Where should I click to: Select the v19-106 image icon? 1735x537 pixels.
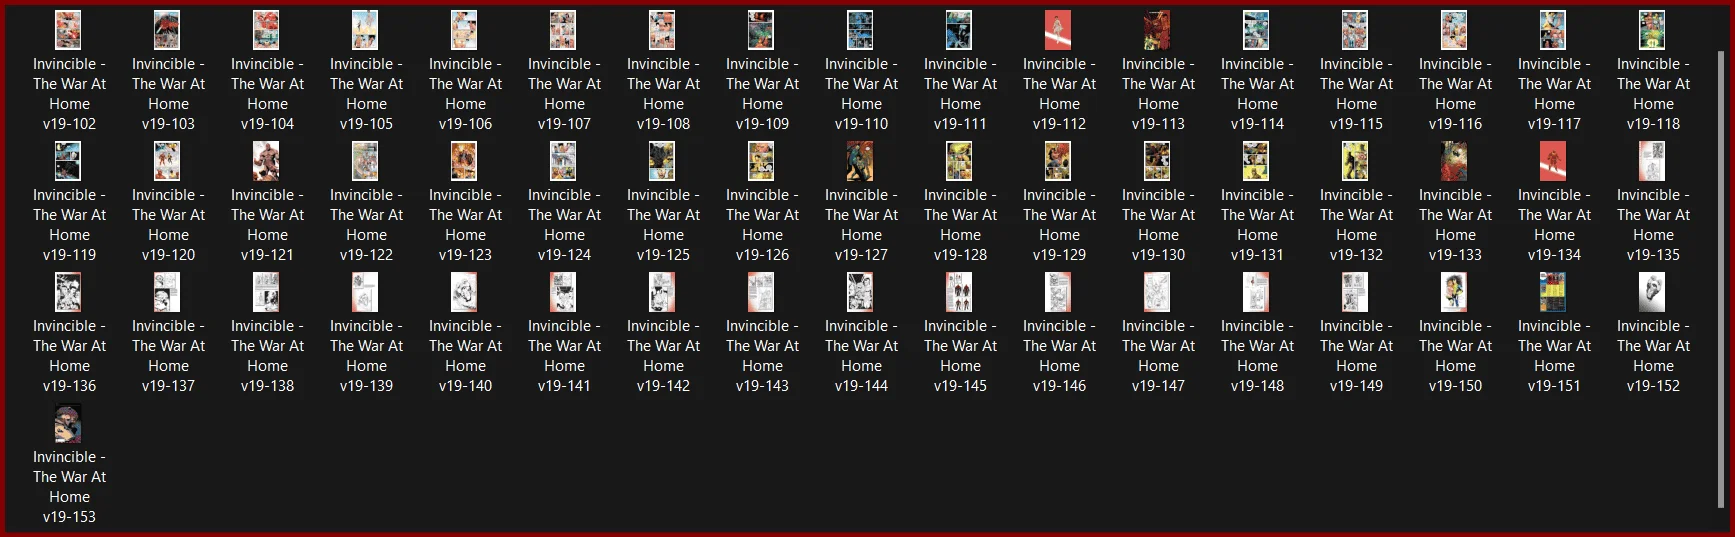point(464,31)
